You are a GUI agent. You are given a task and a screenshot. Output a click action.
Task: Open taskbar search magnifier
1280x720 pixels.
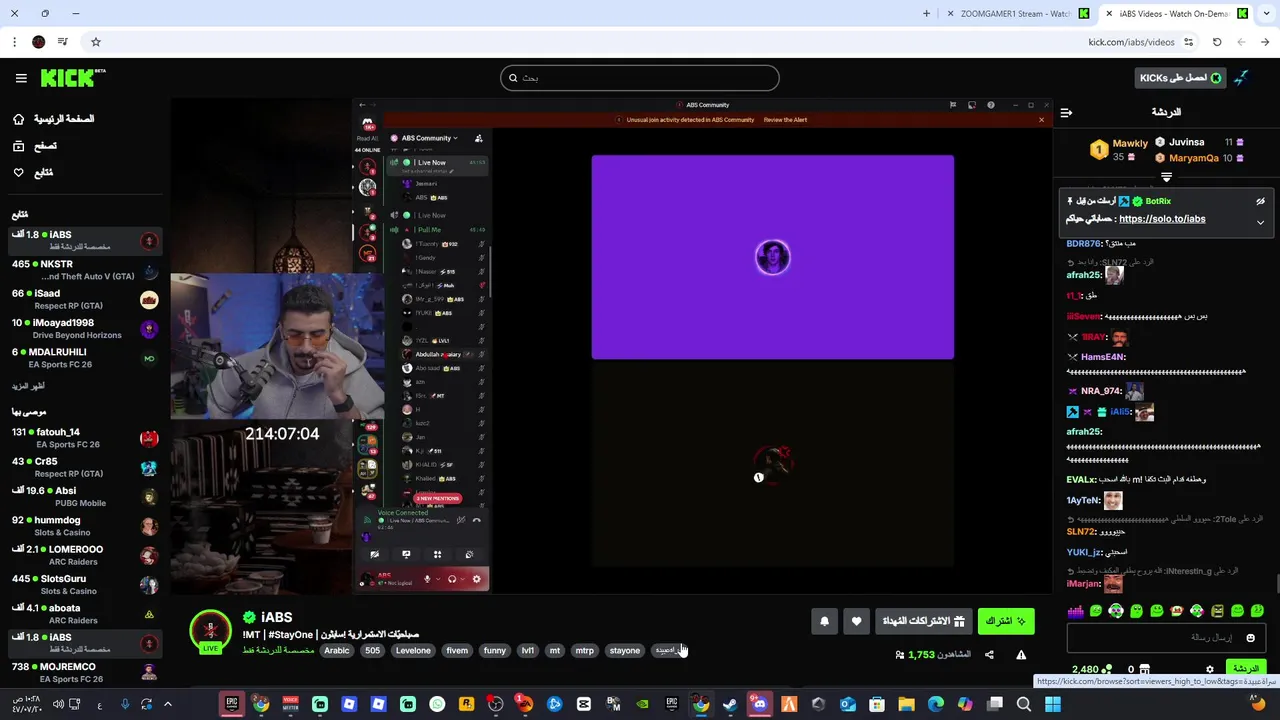[1024, 704]
